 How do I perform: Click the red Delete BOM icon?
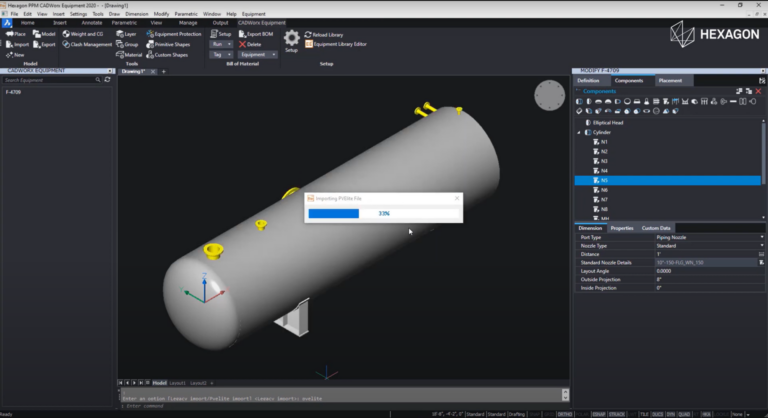click(241, 44)
